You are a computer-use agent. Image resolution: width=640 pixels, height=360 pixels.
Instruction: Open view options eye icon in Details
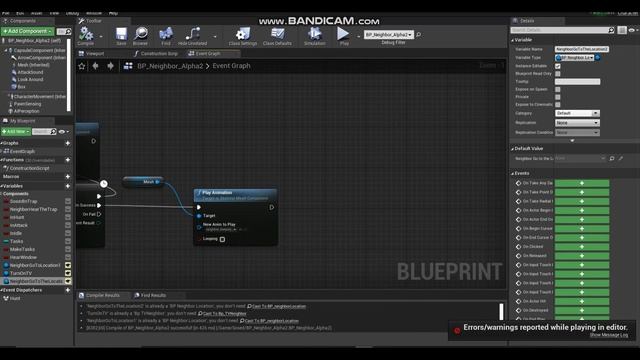coord(632,30)
